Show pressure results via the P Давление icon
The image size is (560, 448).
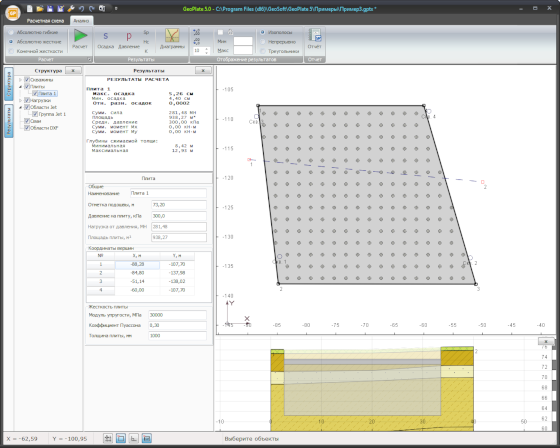click(x=129, y=39)
